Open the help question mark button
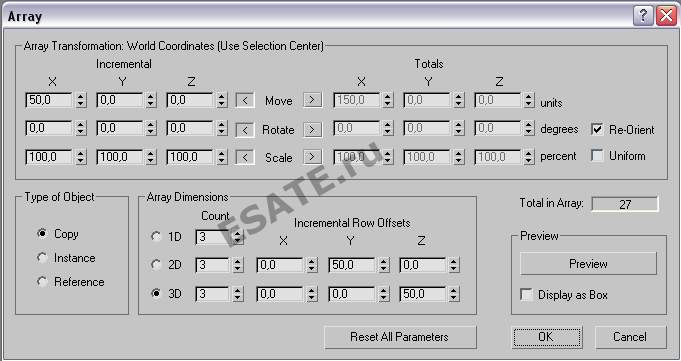This screenshot has height=361, width=681. [x=643, y=16]
